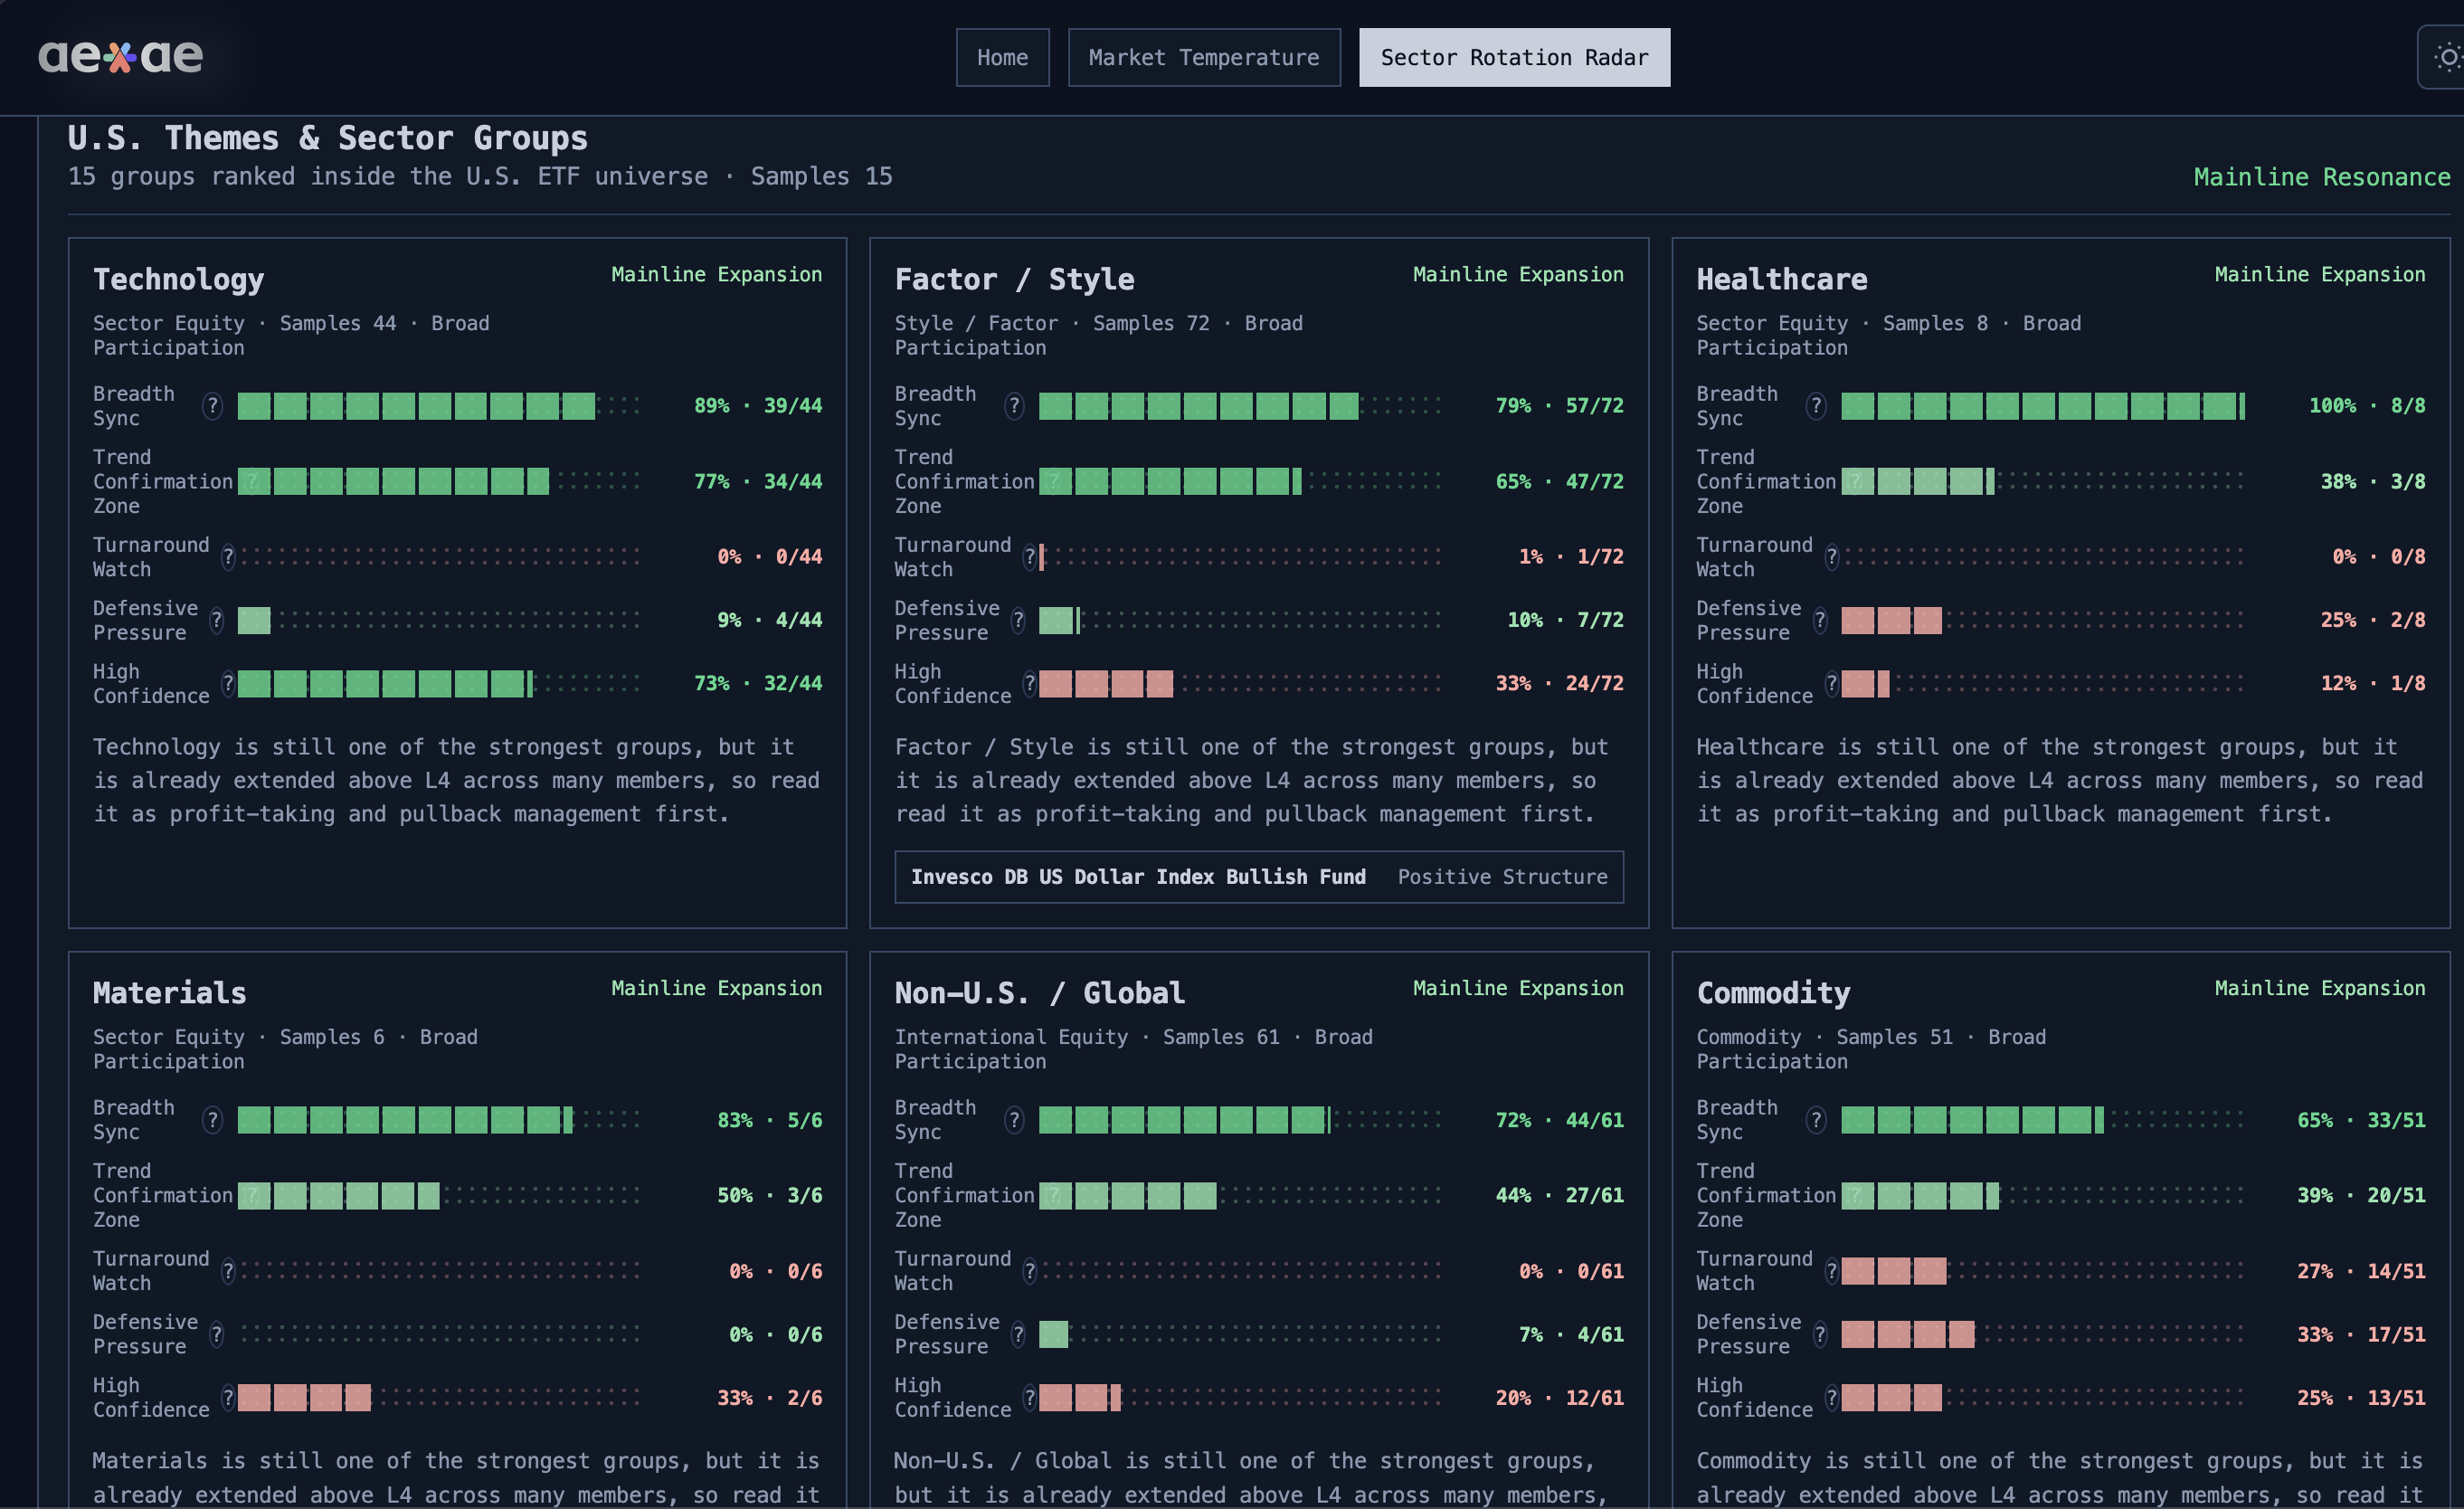
Task: Click the 'U.S. Themes & Sector Groups' heading
Action: point(328,138)
